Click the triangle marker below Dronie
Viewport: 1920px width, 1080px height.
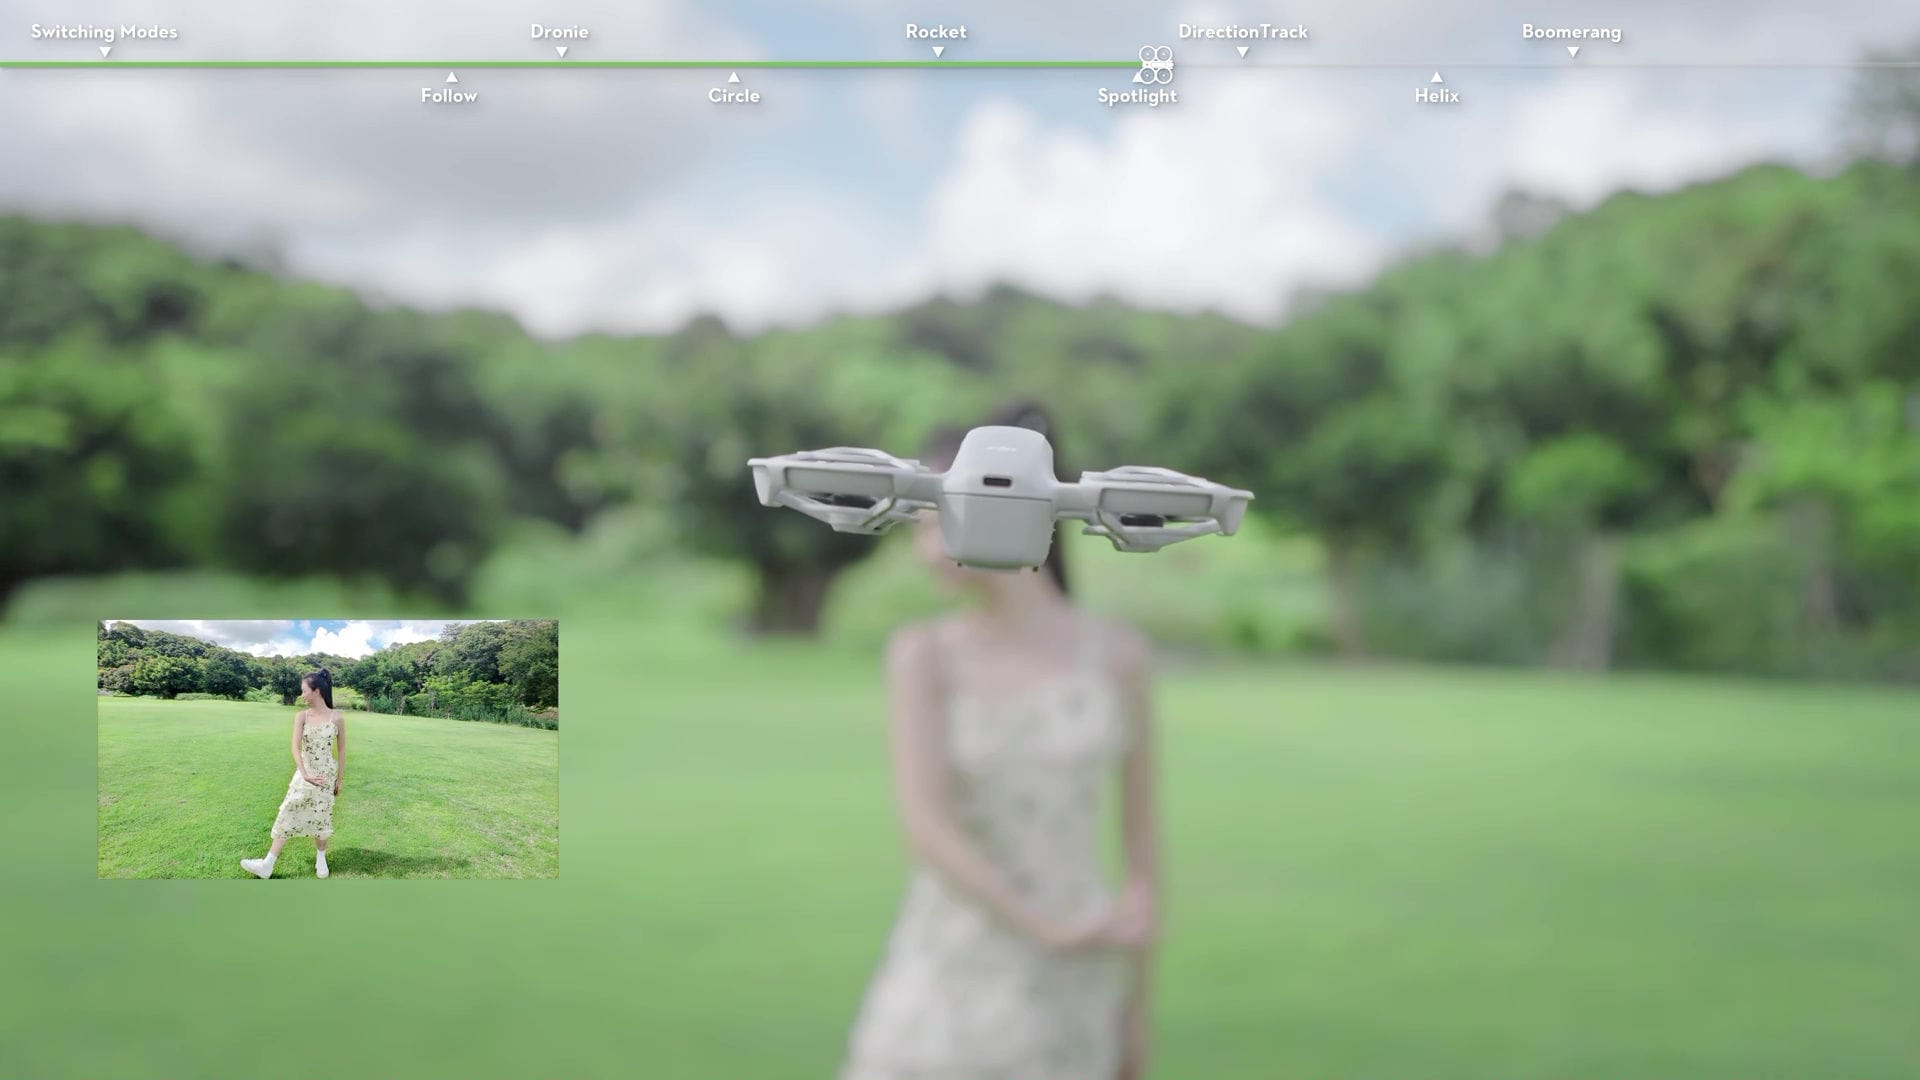pyautogui.click(x=561, y=52)
